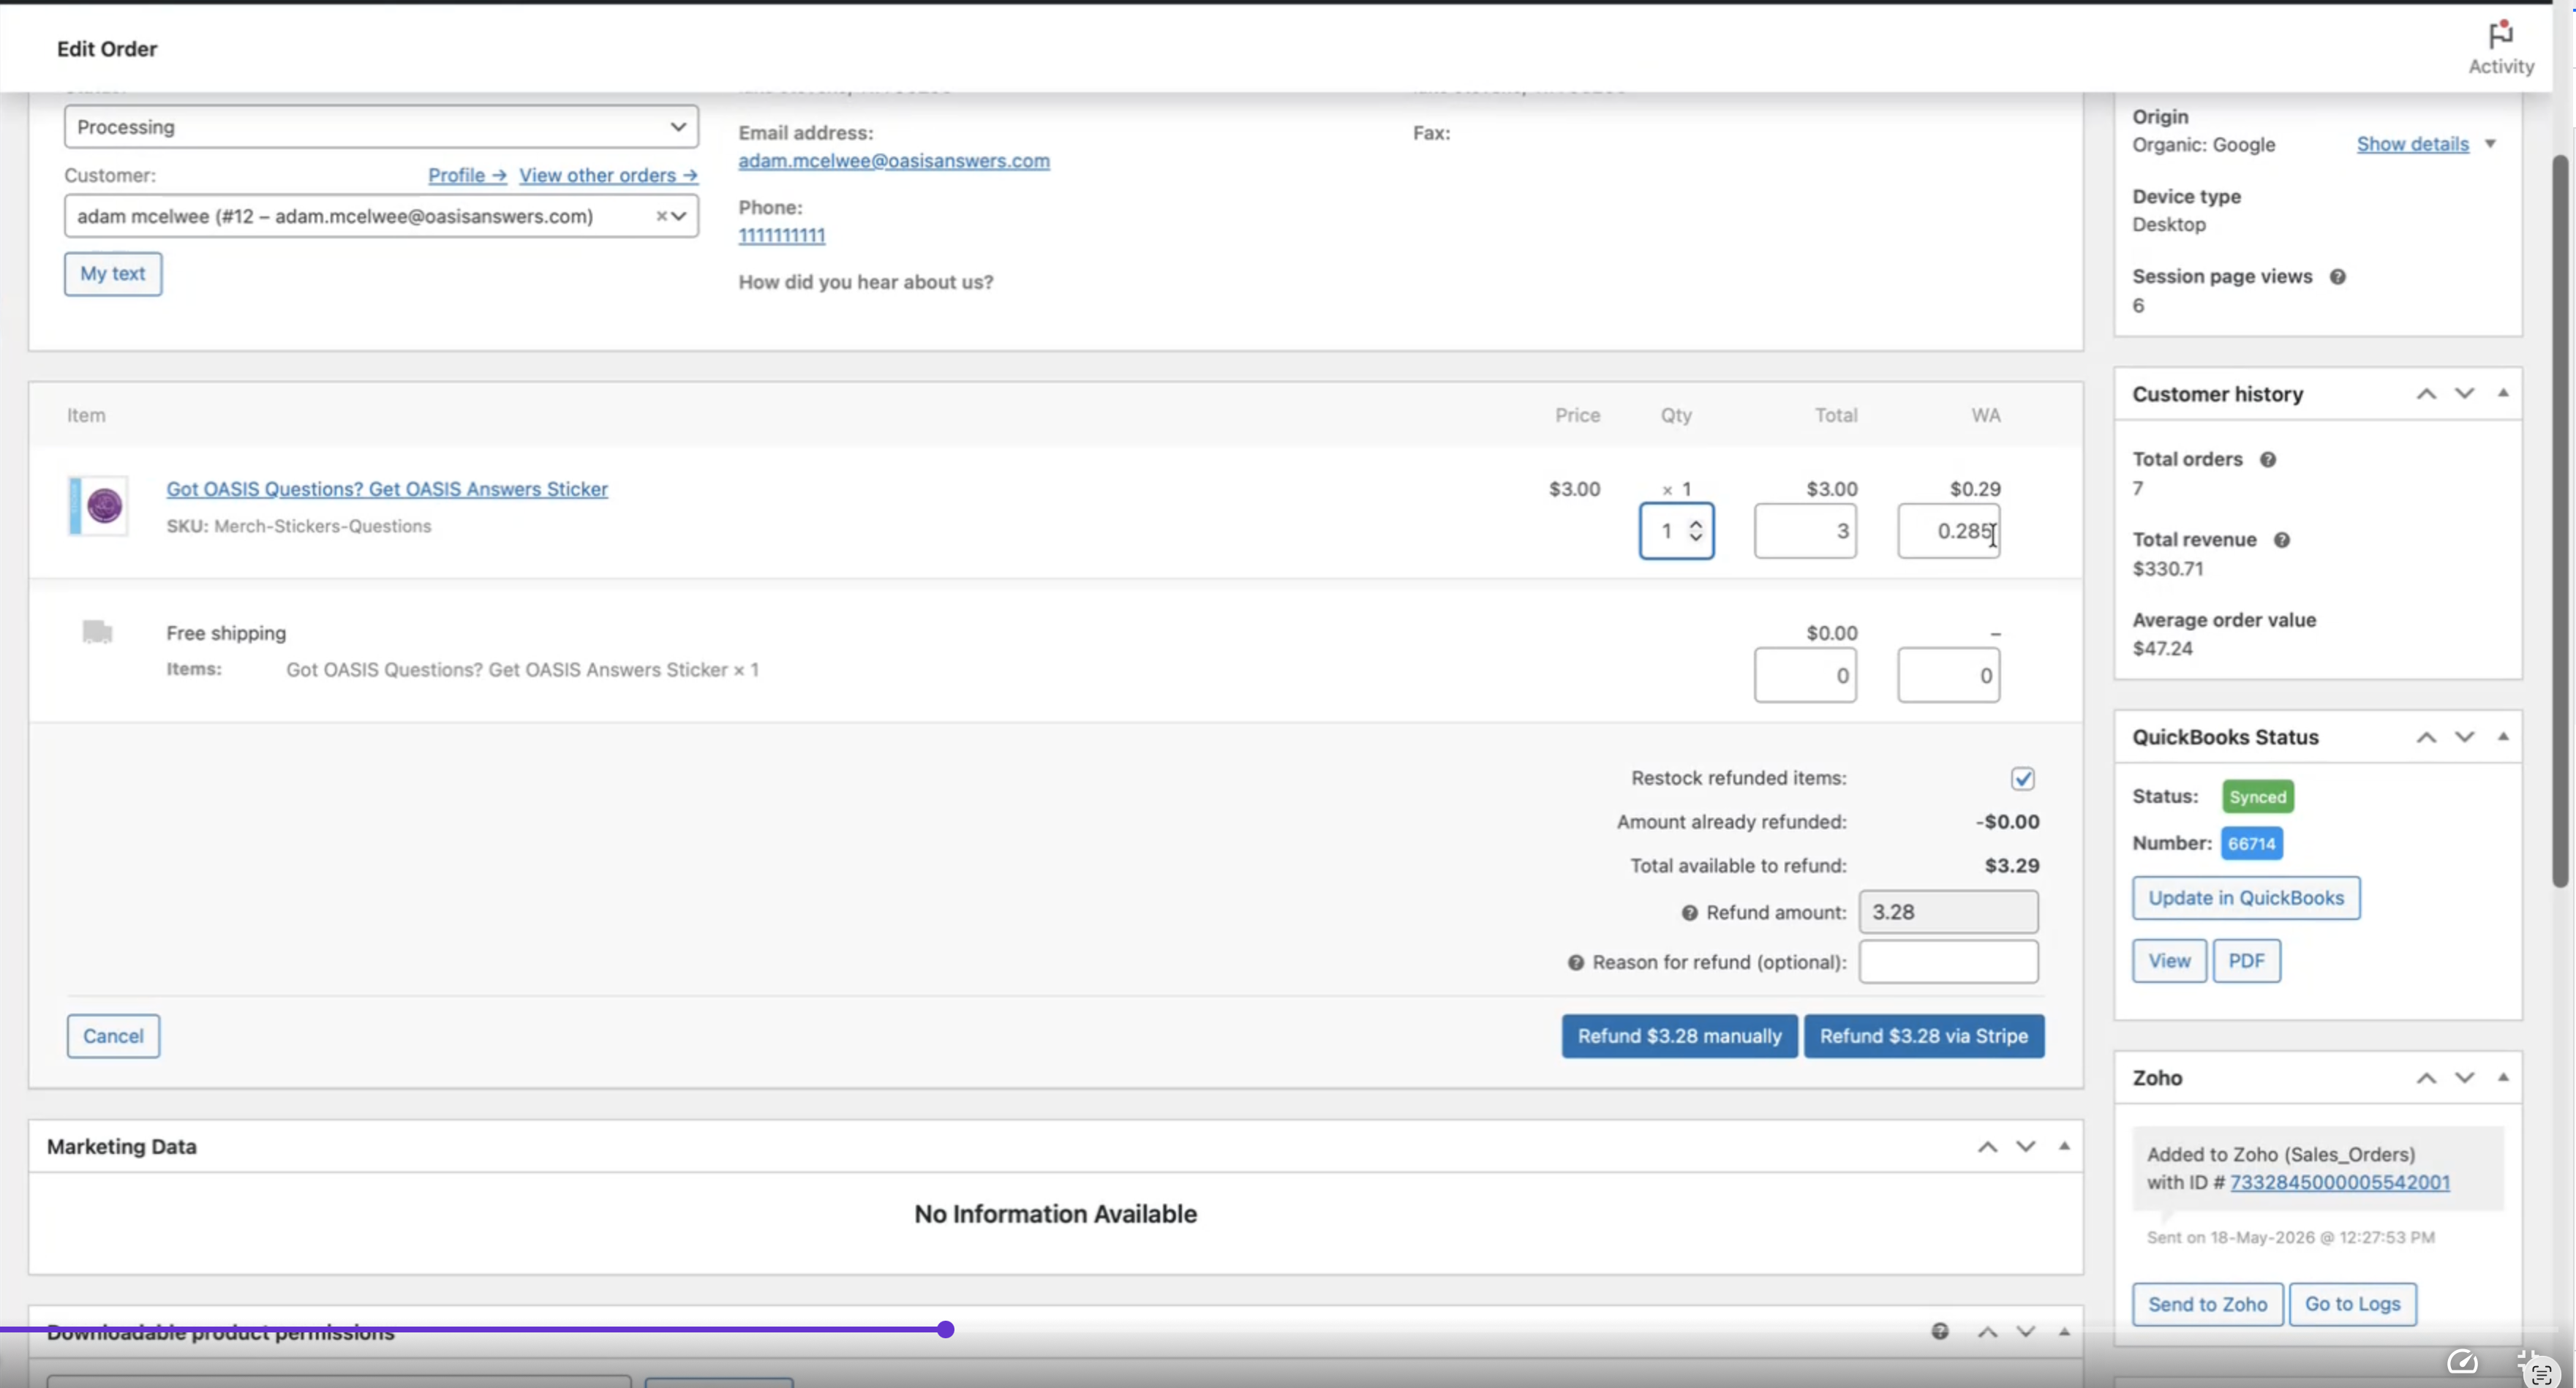Screen dimensions: 2576x1388
Task: Click the Refund amount field
Action: [x=1948, y=913]
